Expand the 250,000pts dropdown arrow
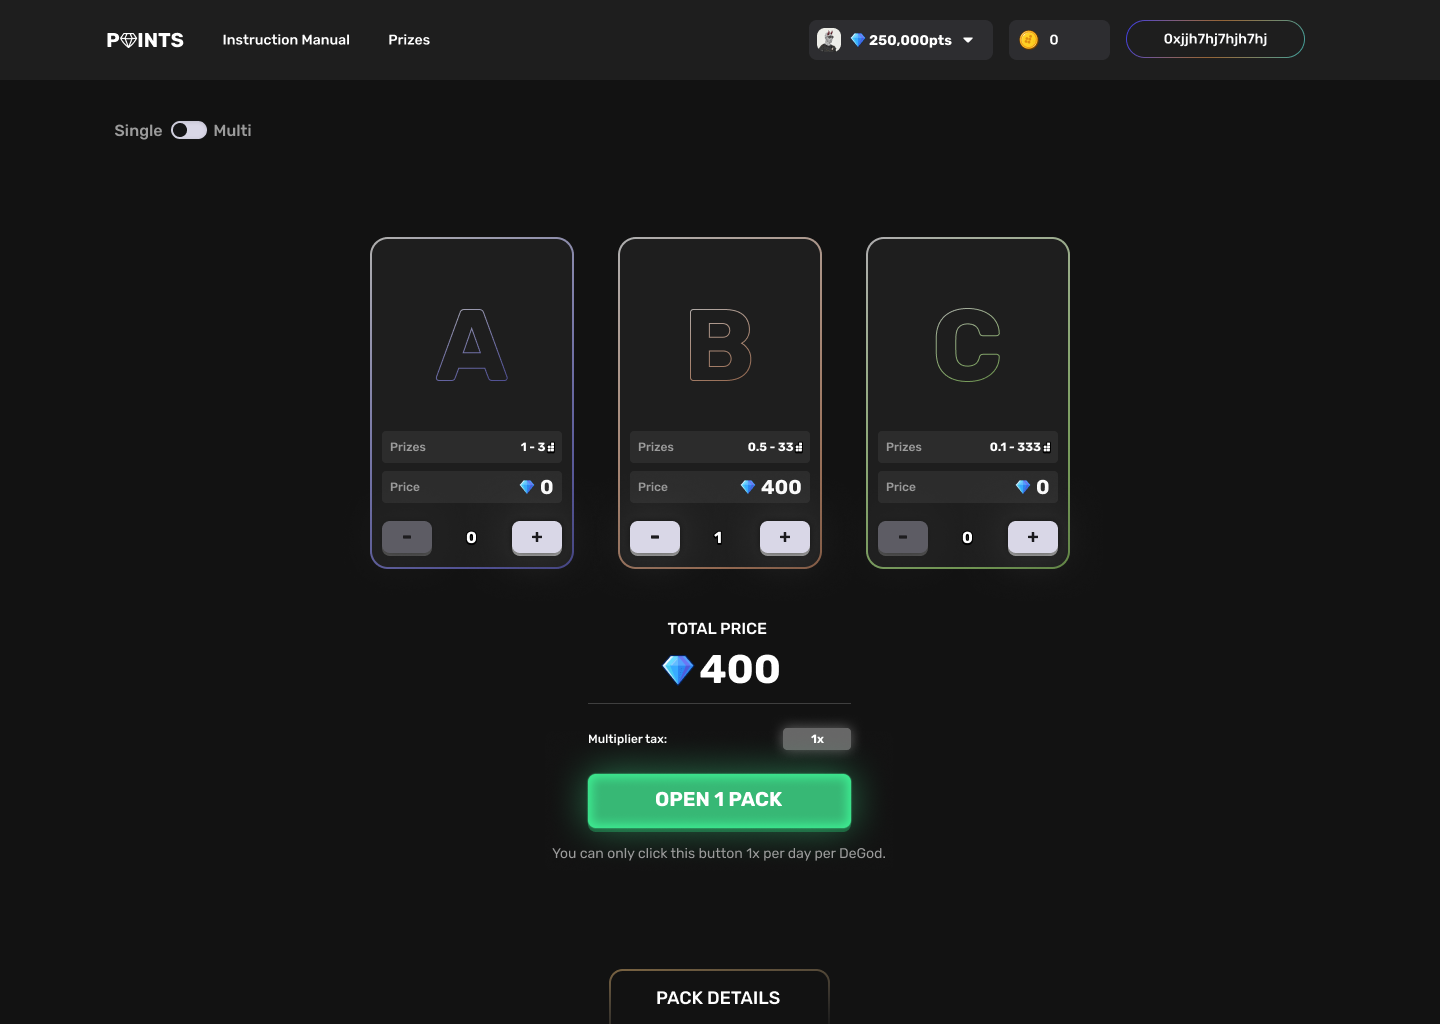The image size is (1440, 1024). 968,40
